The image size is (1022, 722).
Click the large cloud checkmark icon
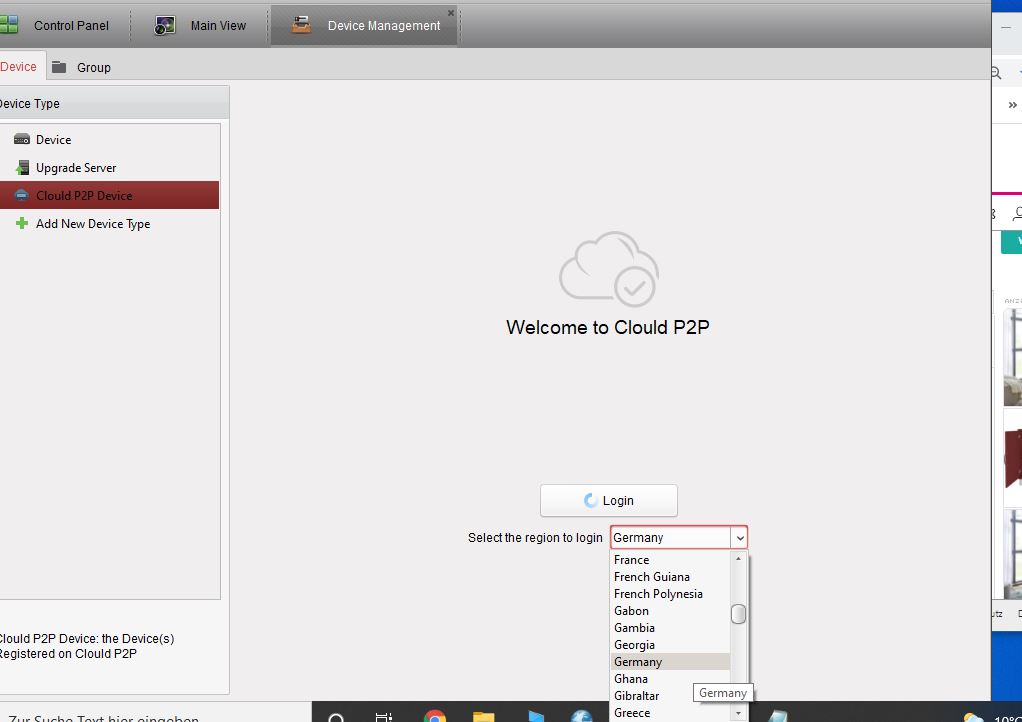coord(609,269)
